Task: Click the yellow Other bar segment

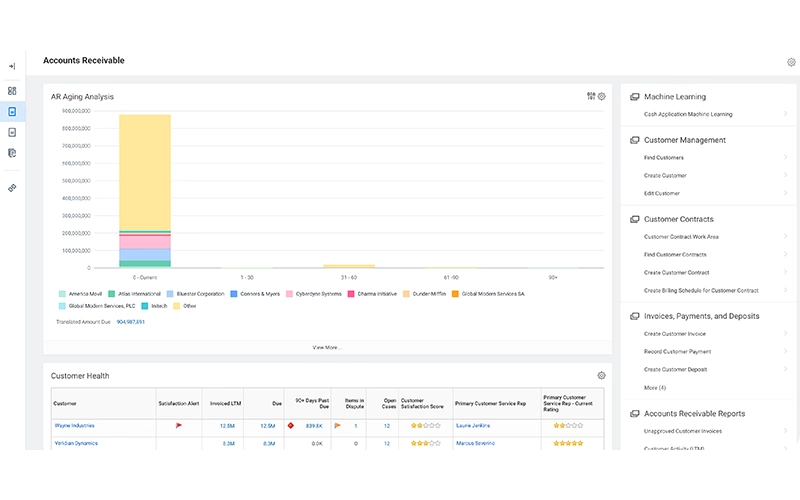Action: point(145,172)
